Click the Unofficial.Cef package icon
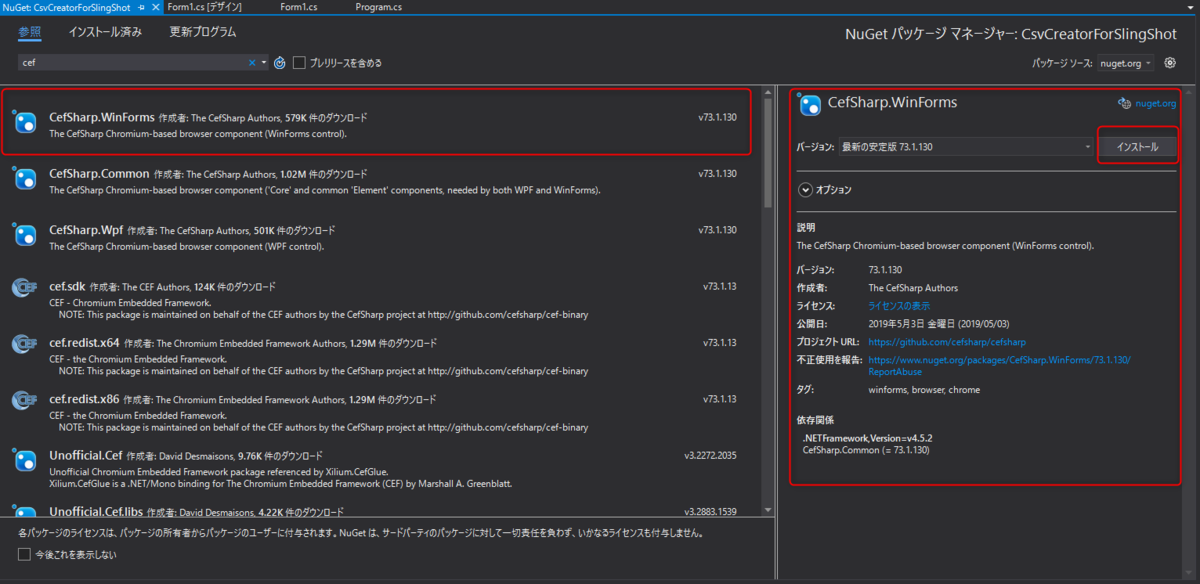Screen dimensions: 1200x584 click(x=25, y=461)
